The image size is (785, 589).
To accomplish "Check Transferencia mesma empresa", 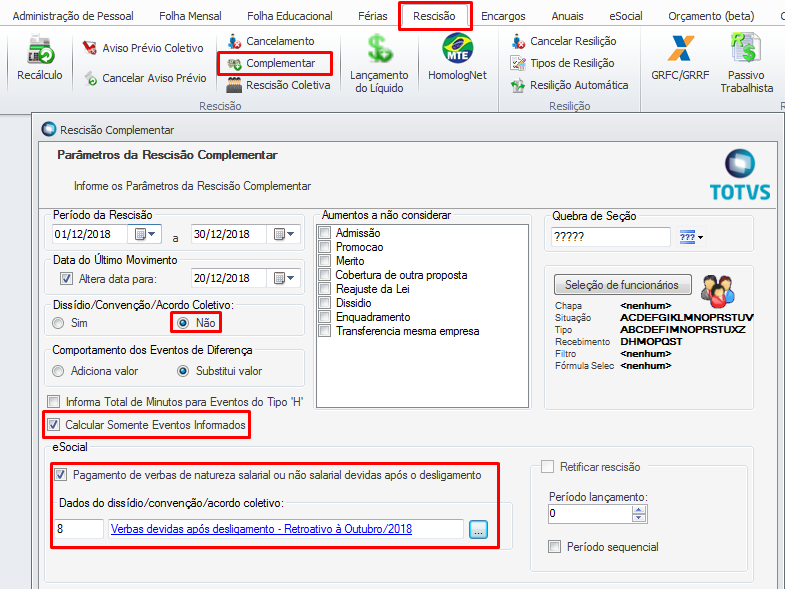I will 325,331.
